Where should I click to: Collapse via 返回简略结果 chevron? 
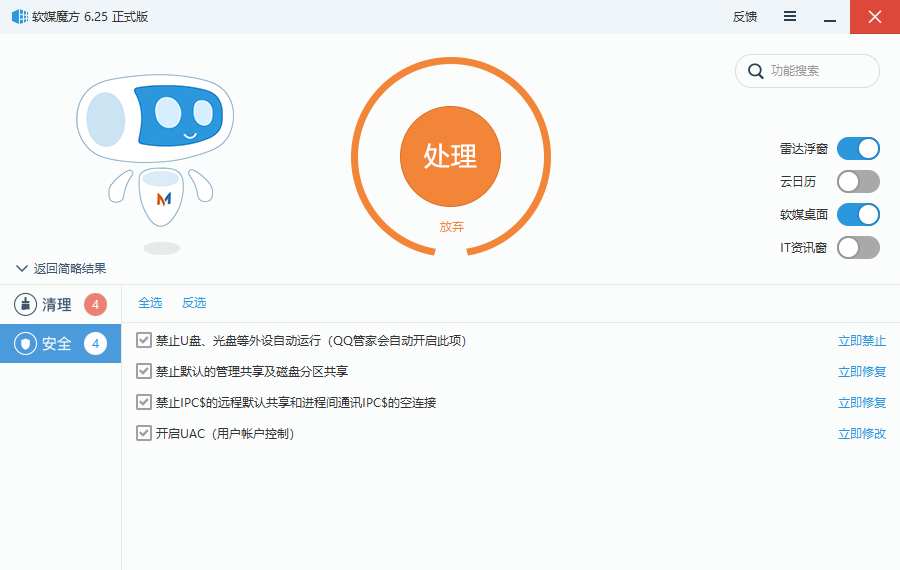pos(22,269)
